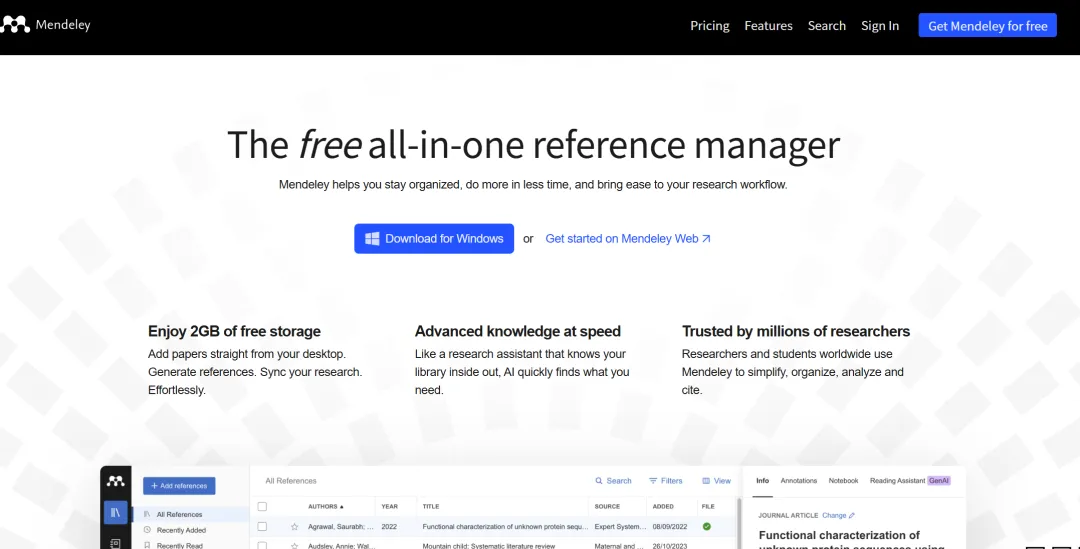Select the library icon in preview sidebar
The image size is (1080, 549).
[x=116, y=512]
